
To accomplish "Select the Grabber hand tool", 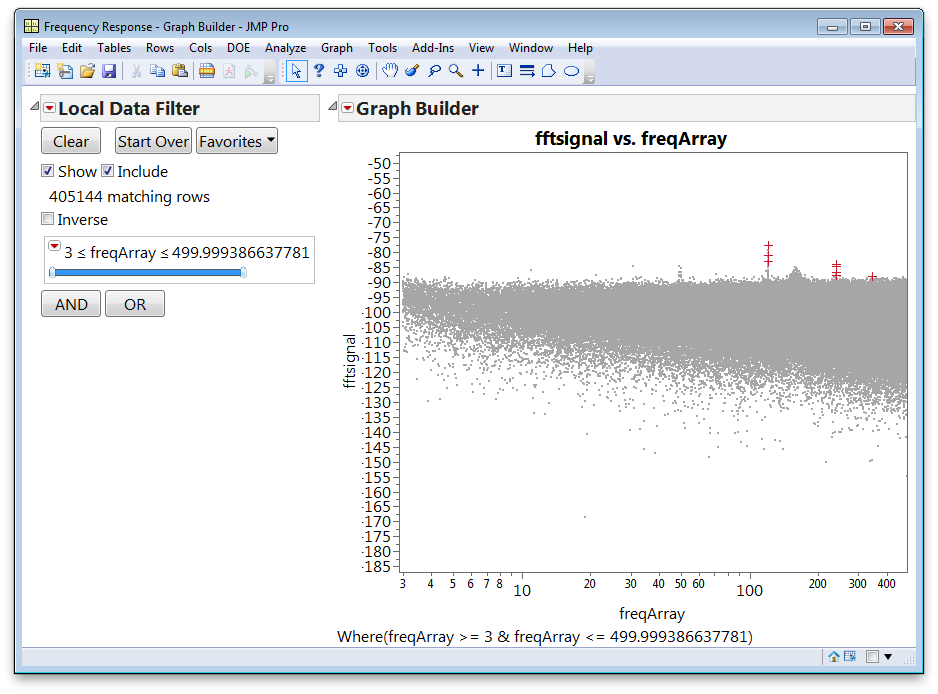I will pos(389,71).
